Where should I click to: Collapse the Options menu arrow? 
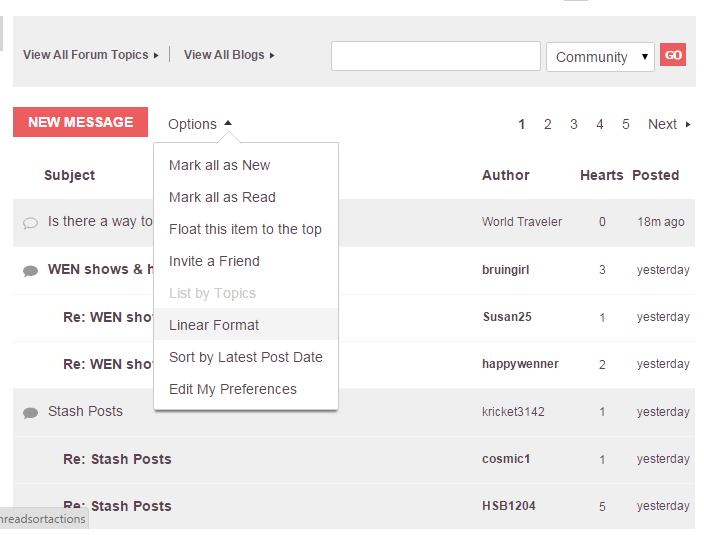click(228, 123)
